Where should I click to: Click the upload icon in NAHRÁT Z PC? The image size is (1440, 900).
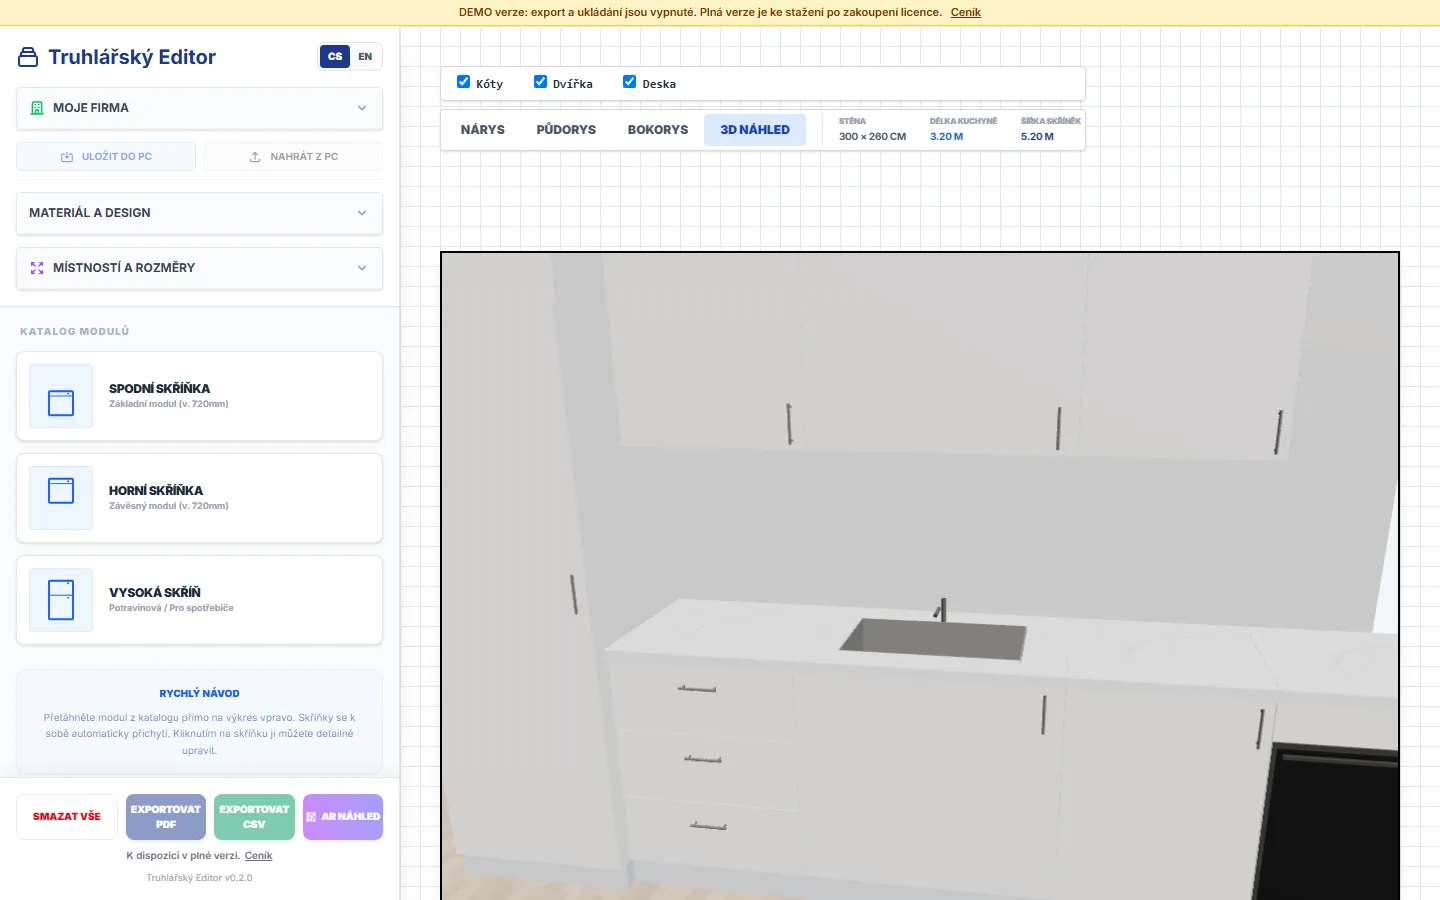tap(255, 157)
